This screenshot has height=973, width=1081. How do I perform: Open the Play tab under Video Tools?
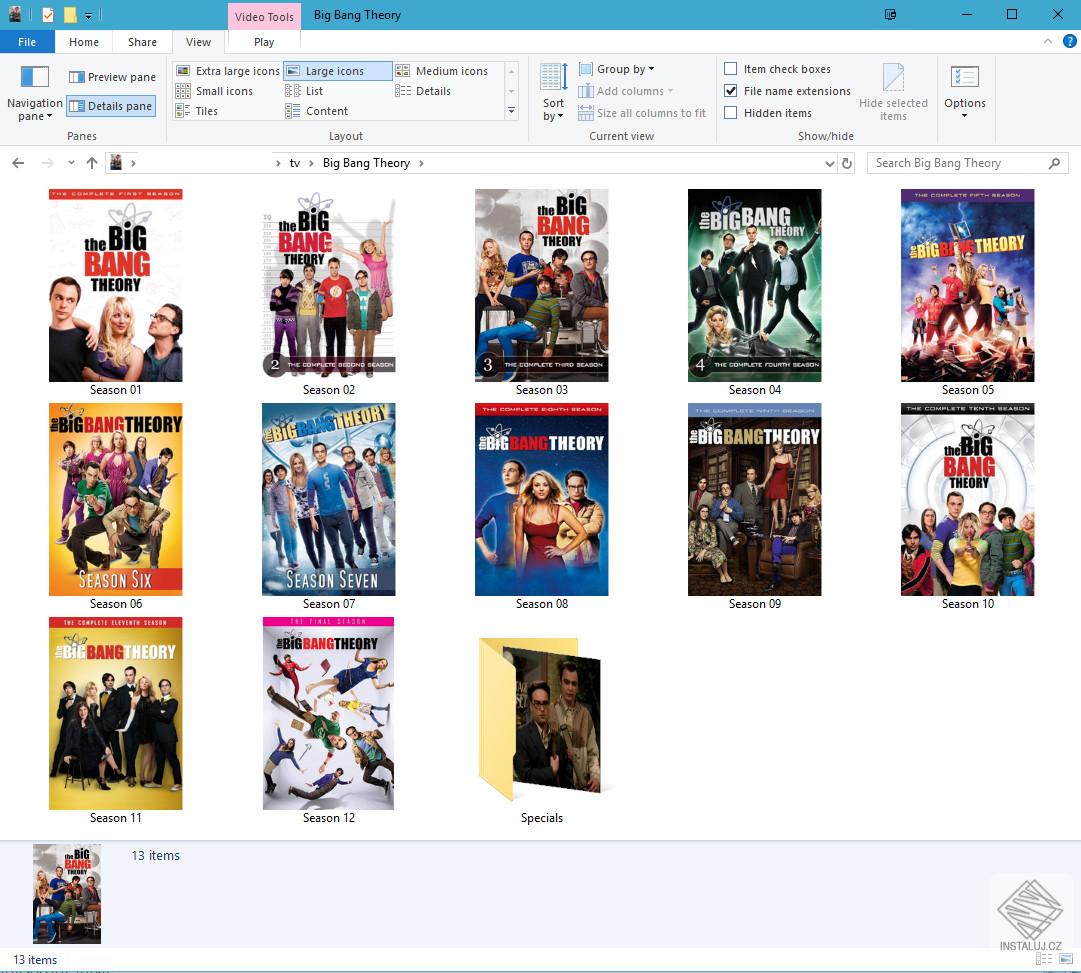(x=263, y=42)
